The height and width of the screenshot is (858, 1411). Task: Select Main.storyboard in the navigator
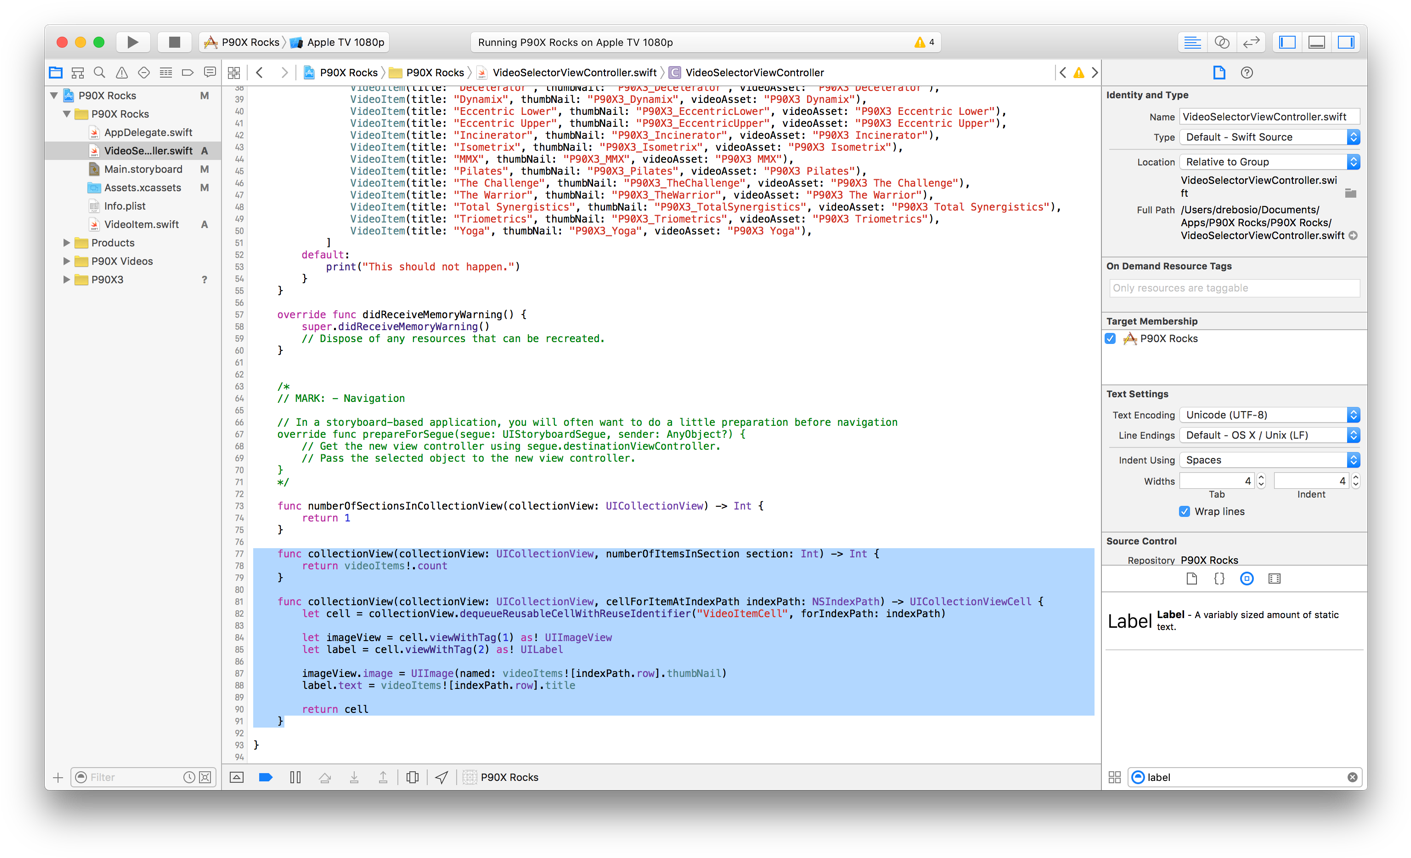click(x=143, y=169)
